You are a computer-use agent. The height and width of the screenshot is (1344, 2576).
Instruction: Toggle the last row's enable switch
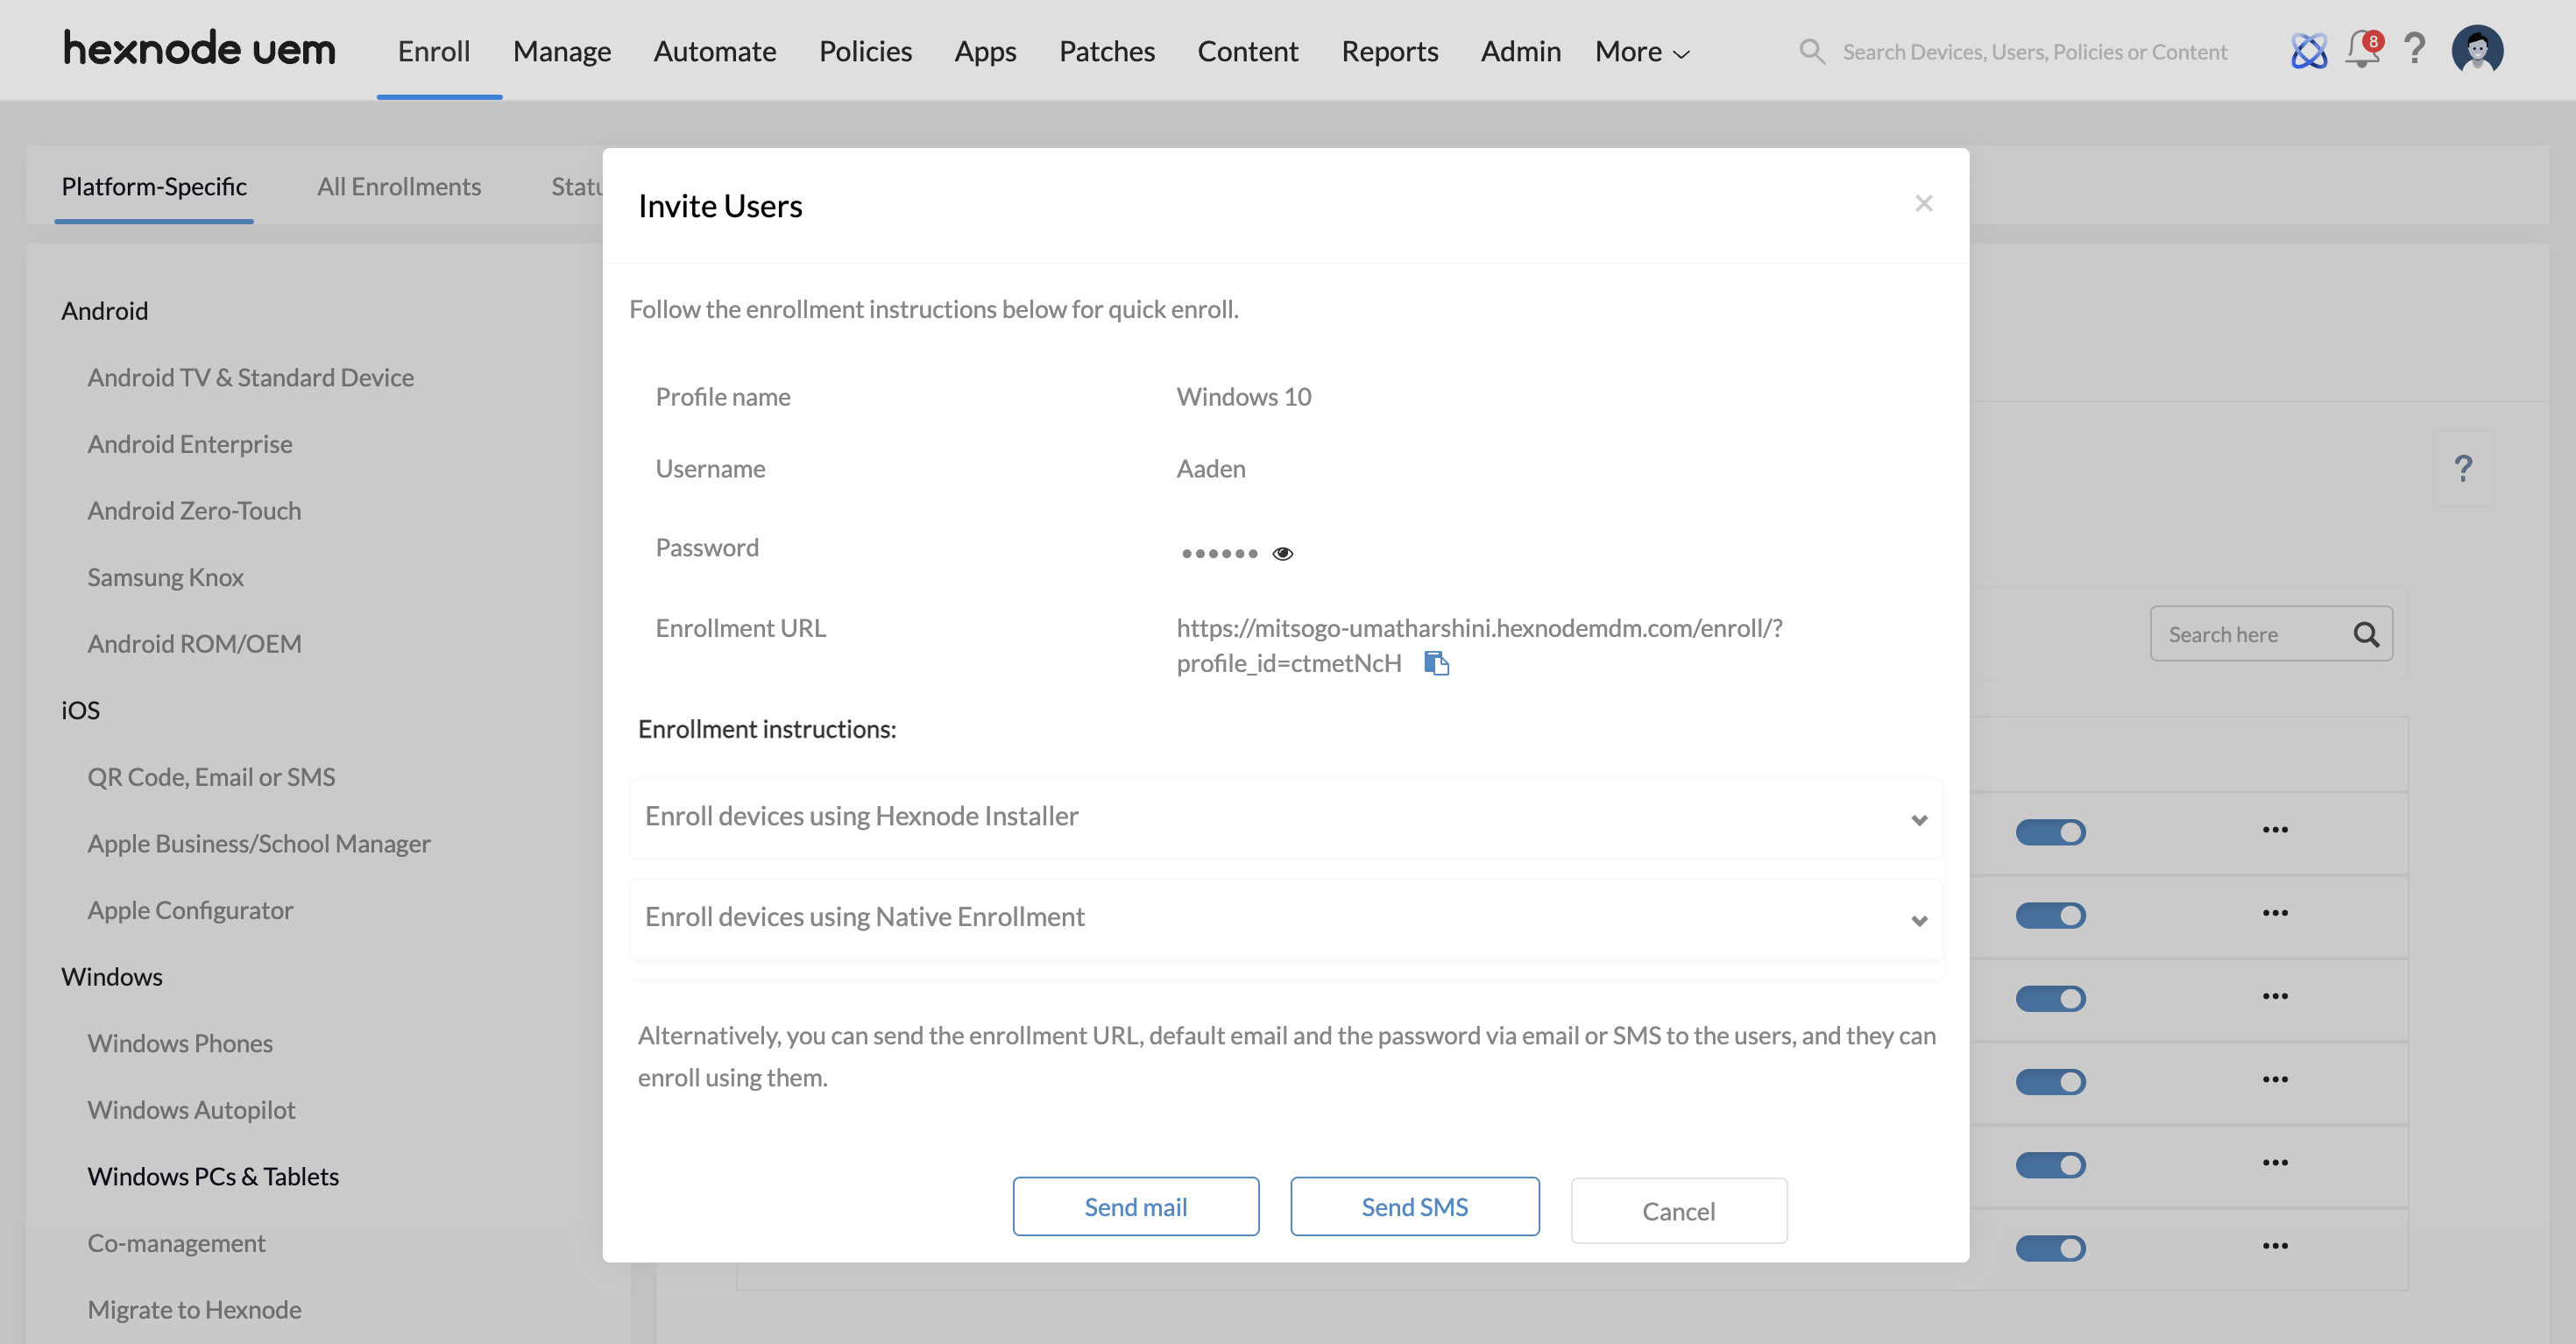click(2050, 1247)
